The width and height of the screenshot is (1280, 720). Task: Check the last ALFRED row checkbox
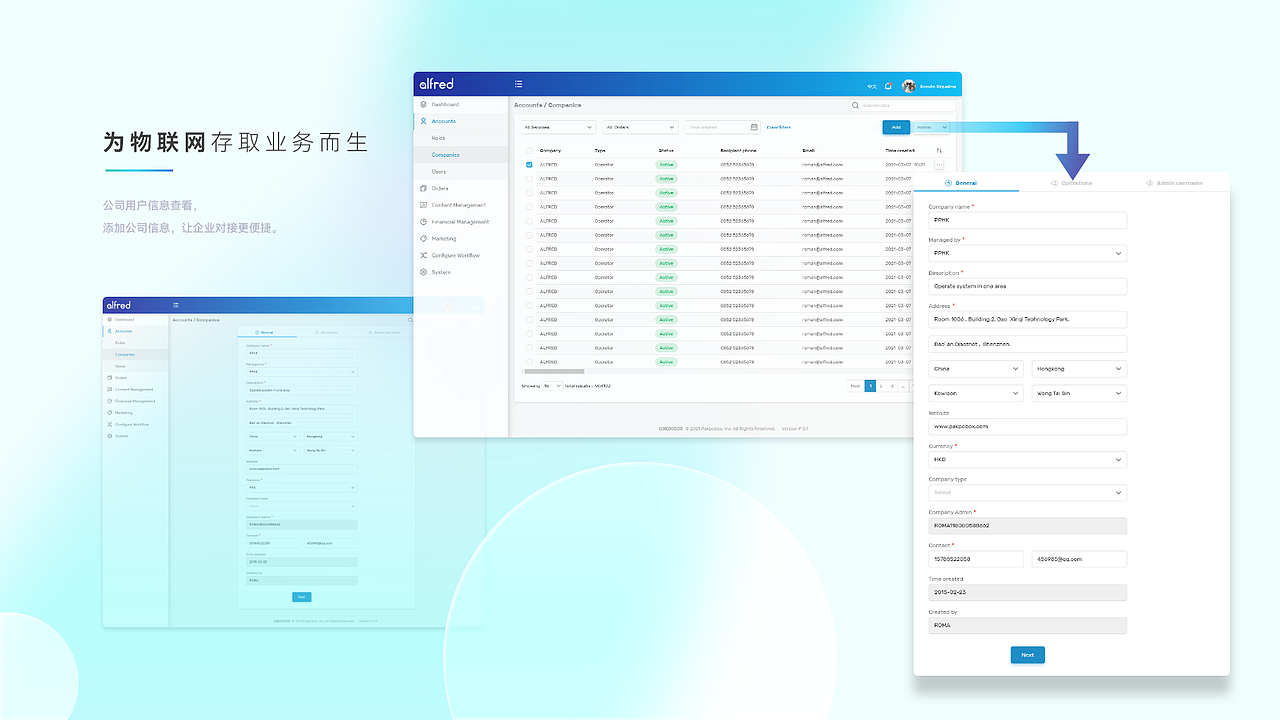529,362
